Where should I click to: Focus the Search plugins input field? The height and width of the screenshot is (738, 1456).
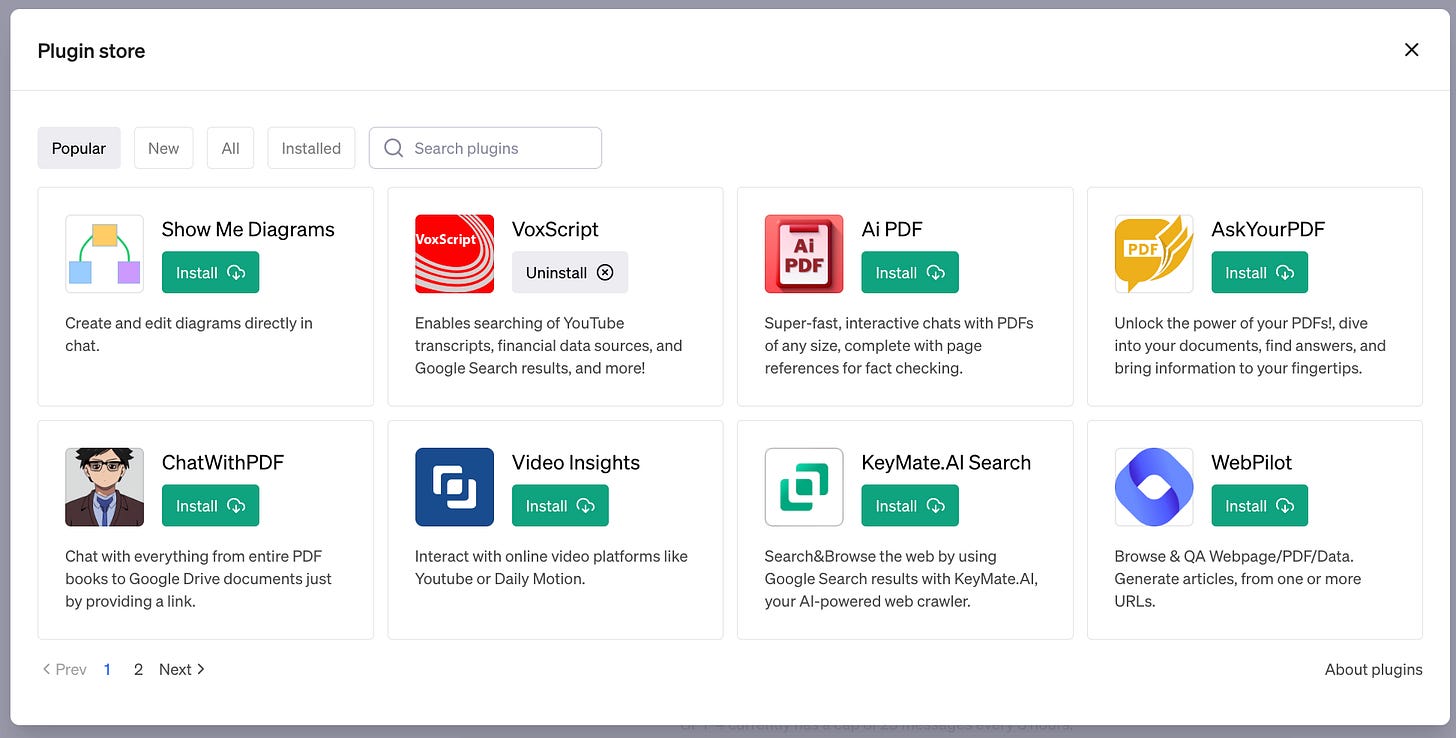coord(485,148)
